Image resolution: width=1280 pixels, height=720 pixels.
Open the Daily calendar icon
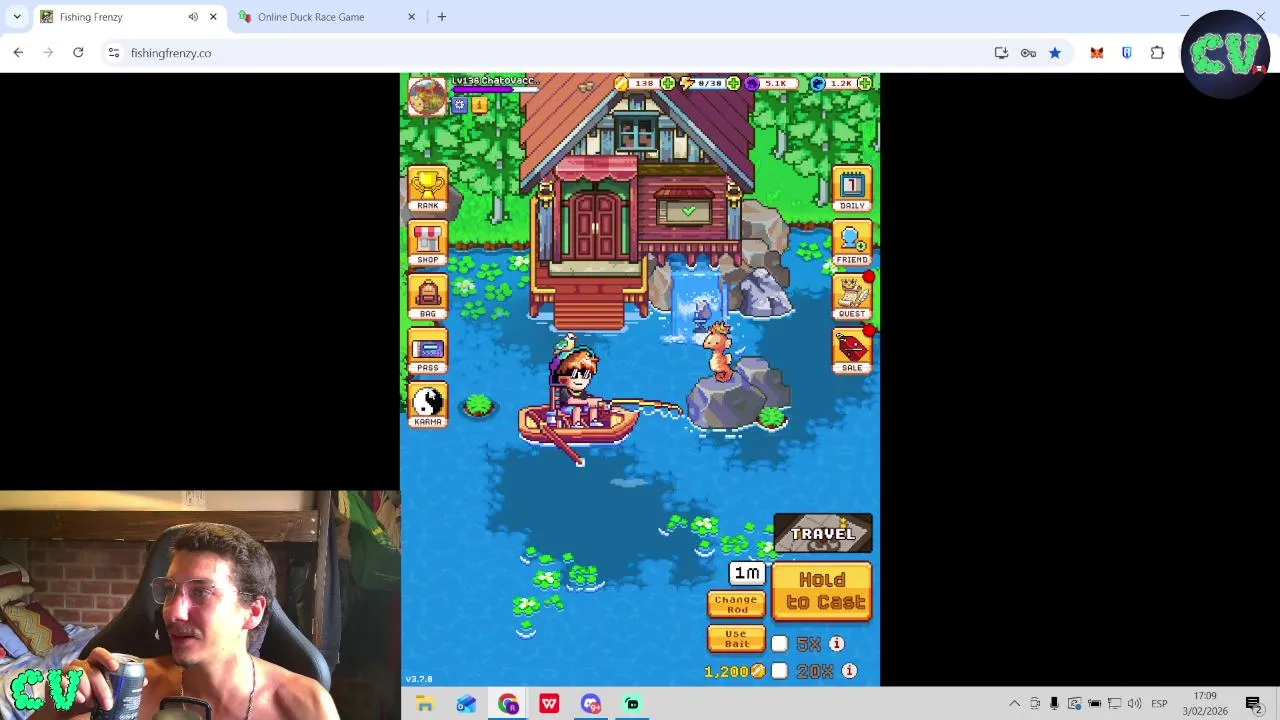point(852,188)
